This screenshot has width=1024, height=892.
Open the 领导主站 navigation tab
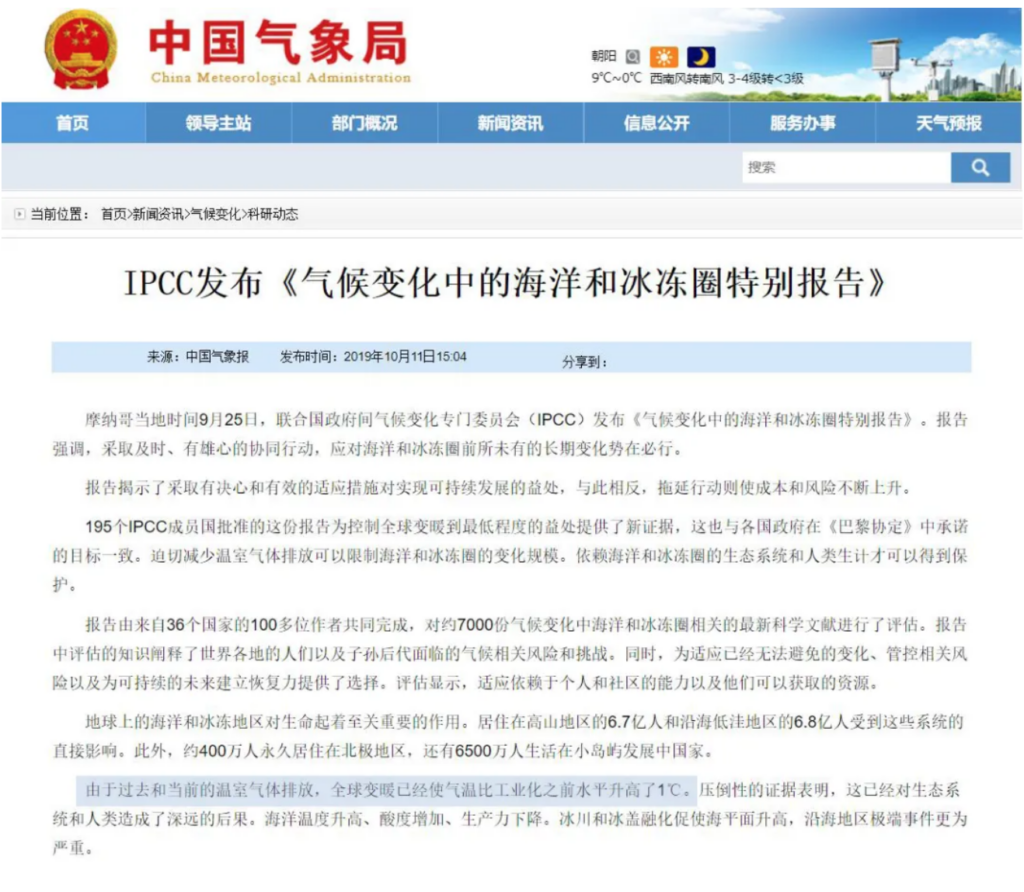click(218, 123)
